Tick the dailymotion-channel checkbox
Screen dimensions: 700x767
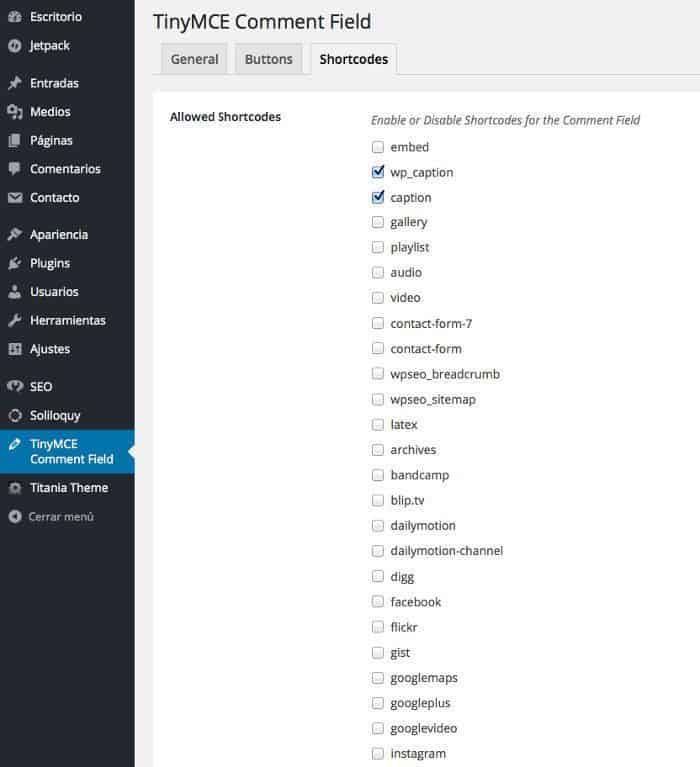tap(378, 551)
